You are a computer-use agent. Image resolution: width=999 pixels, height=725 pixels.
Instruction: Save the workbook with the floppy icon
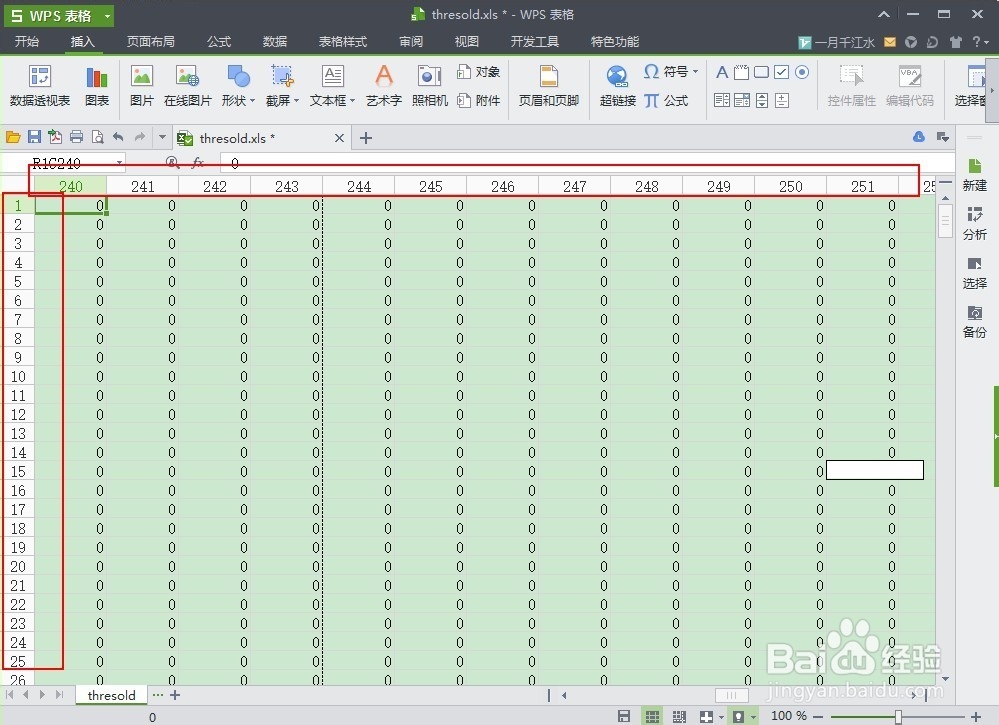(34, 137)
